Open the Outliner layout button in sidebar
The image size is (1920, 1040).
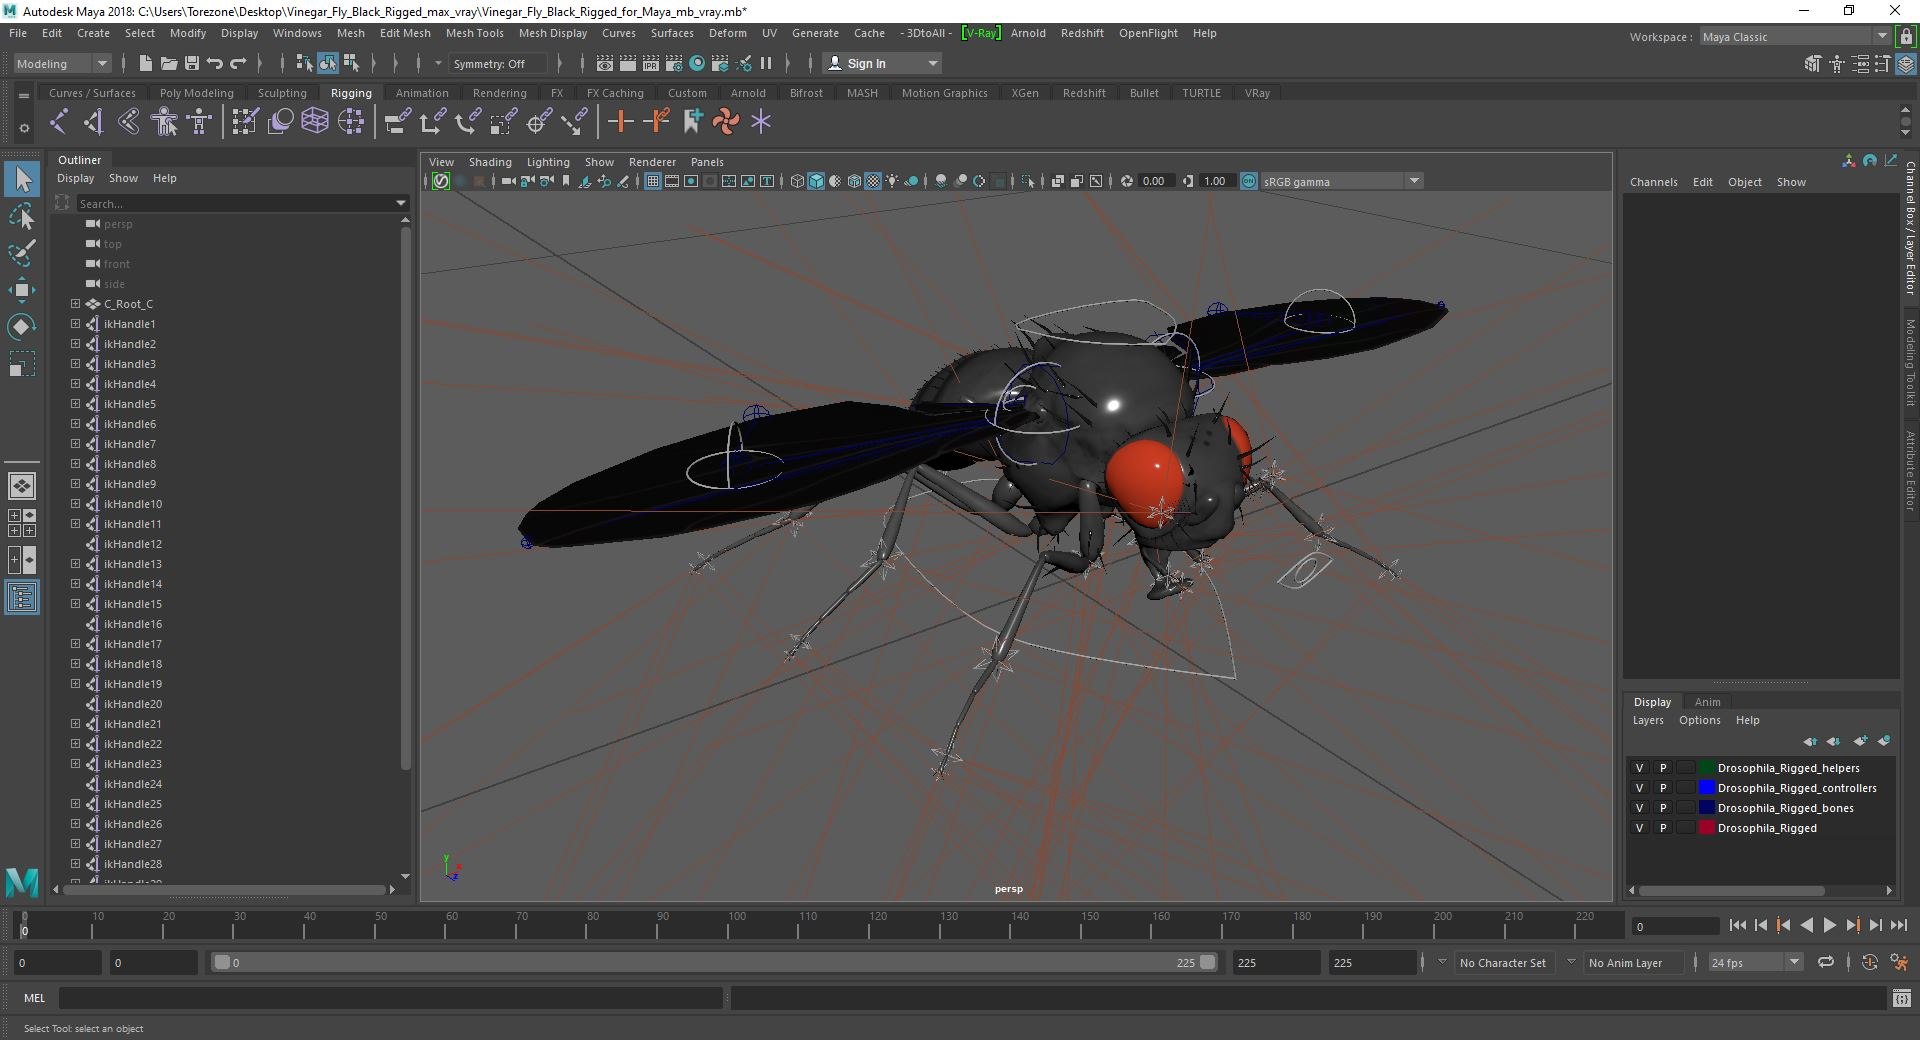22,598
